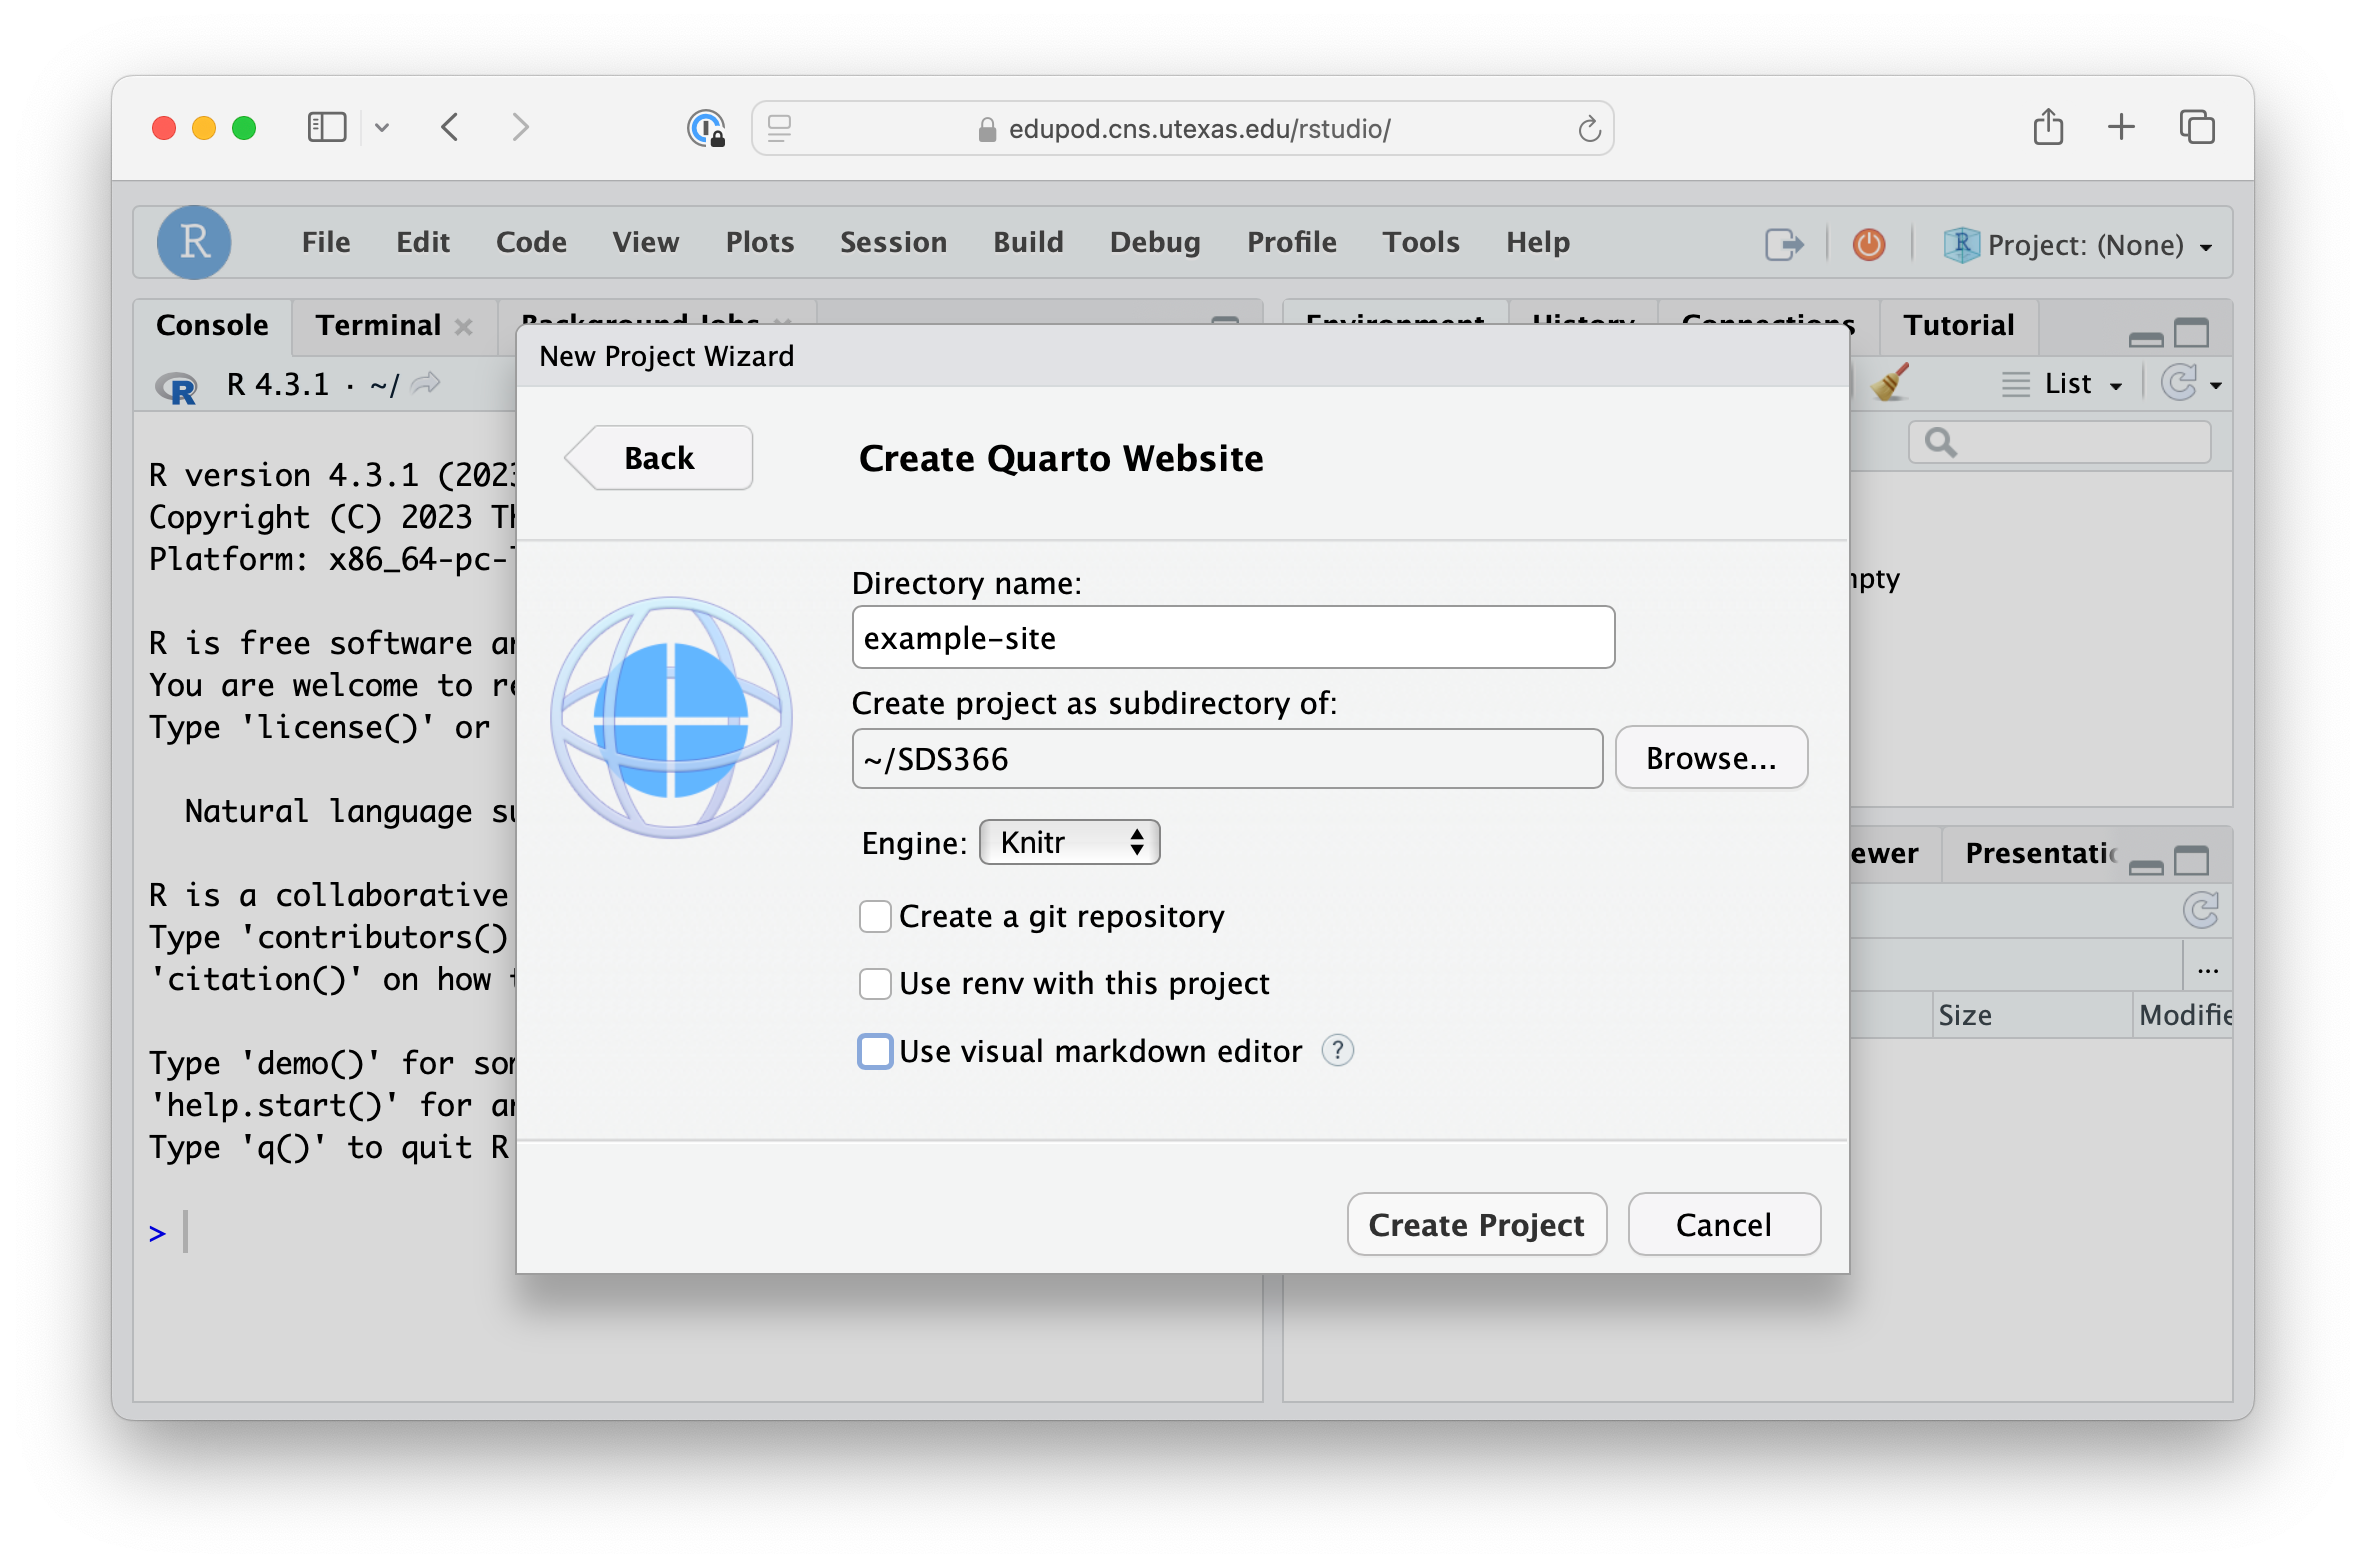Enable Create a git repository checkbox
This screenshot has height=1568, width=2366.
click(875, 916)
